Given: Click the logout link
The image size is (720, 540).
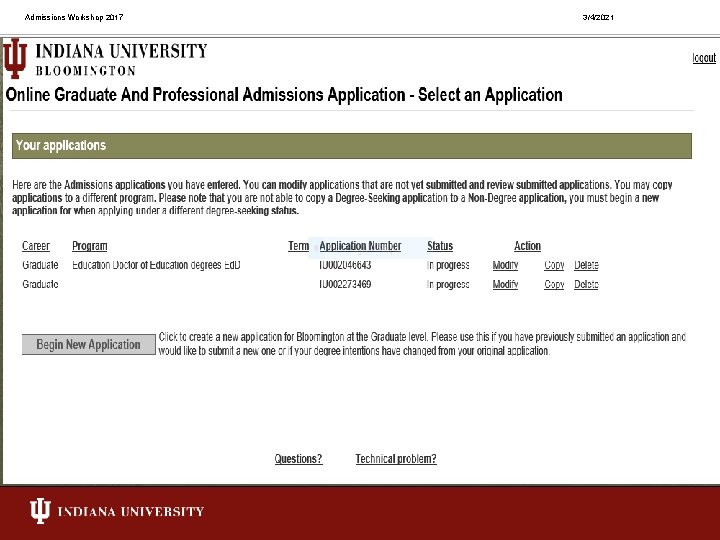Looking at the screenshot, I should 704,58.
